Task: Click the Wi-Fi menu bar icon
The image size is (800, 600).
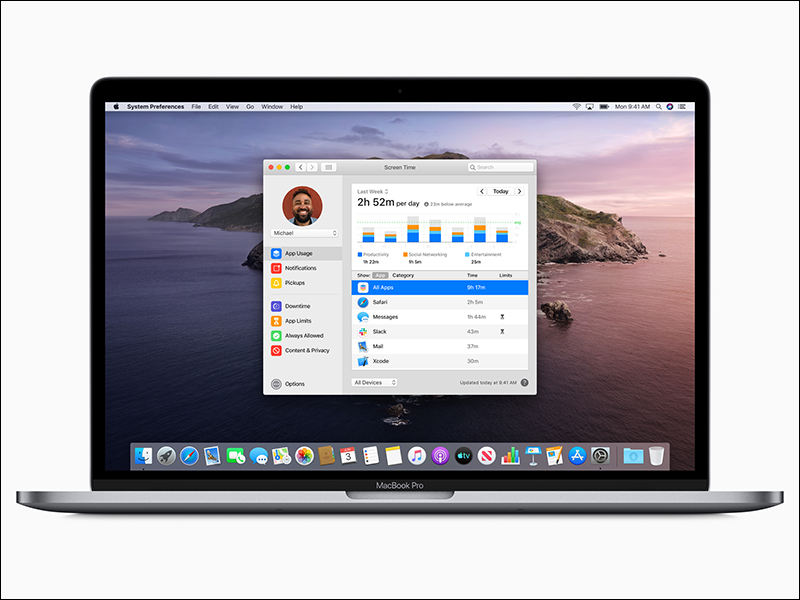Action: click(x=577, y=107)
